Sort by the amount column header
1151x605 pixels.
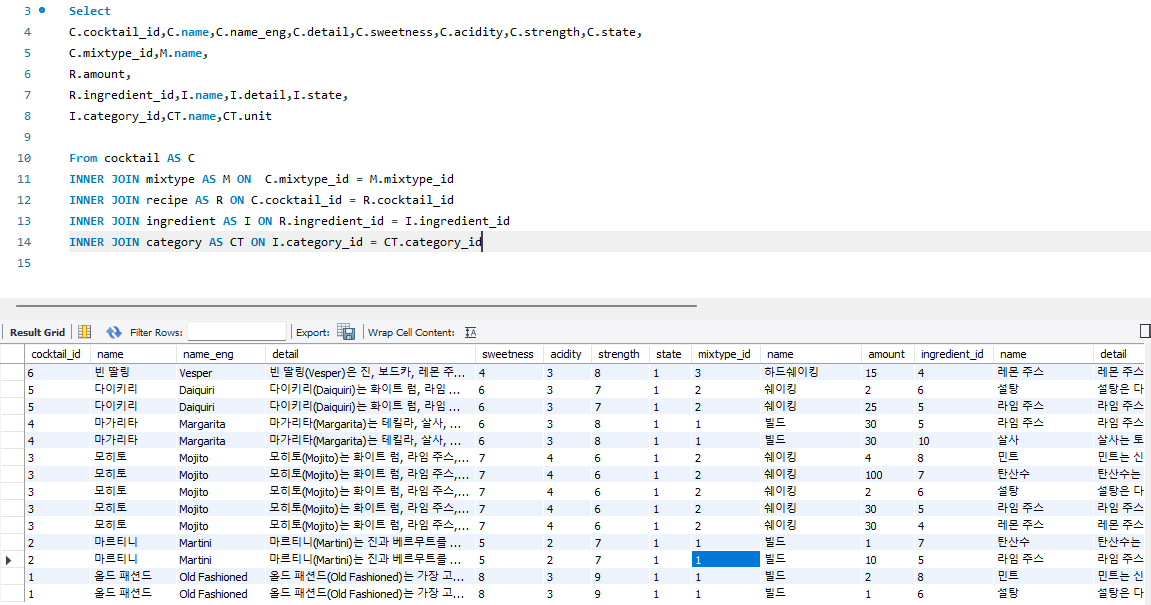pos(887,354)
